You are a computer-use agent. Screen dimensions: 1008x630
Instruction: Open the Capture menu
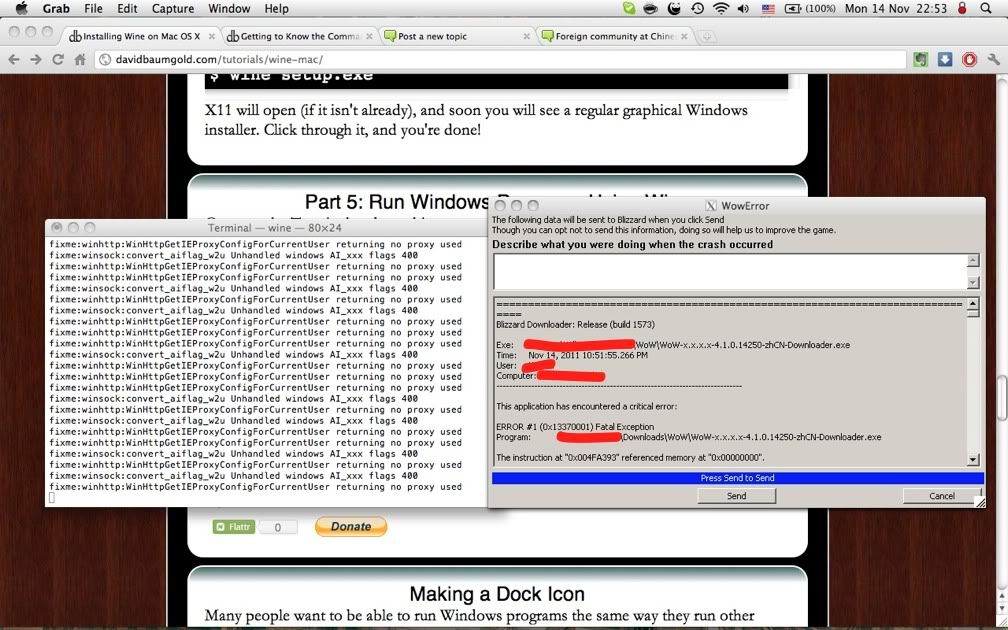173,8
